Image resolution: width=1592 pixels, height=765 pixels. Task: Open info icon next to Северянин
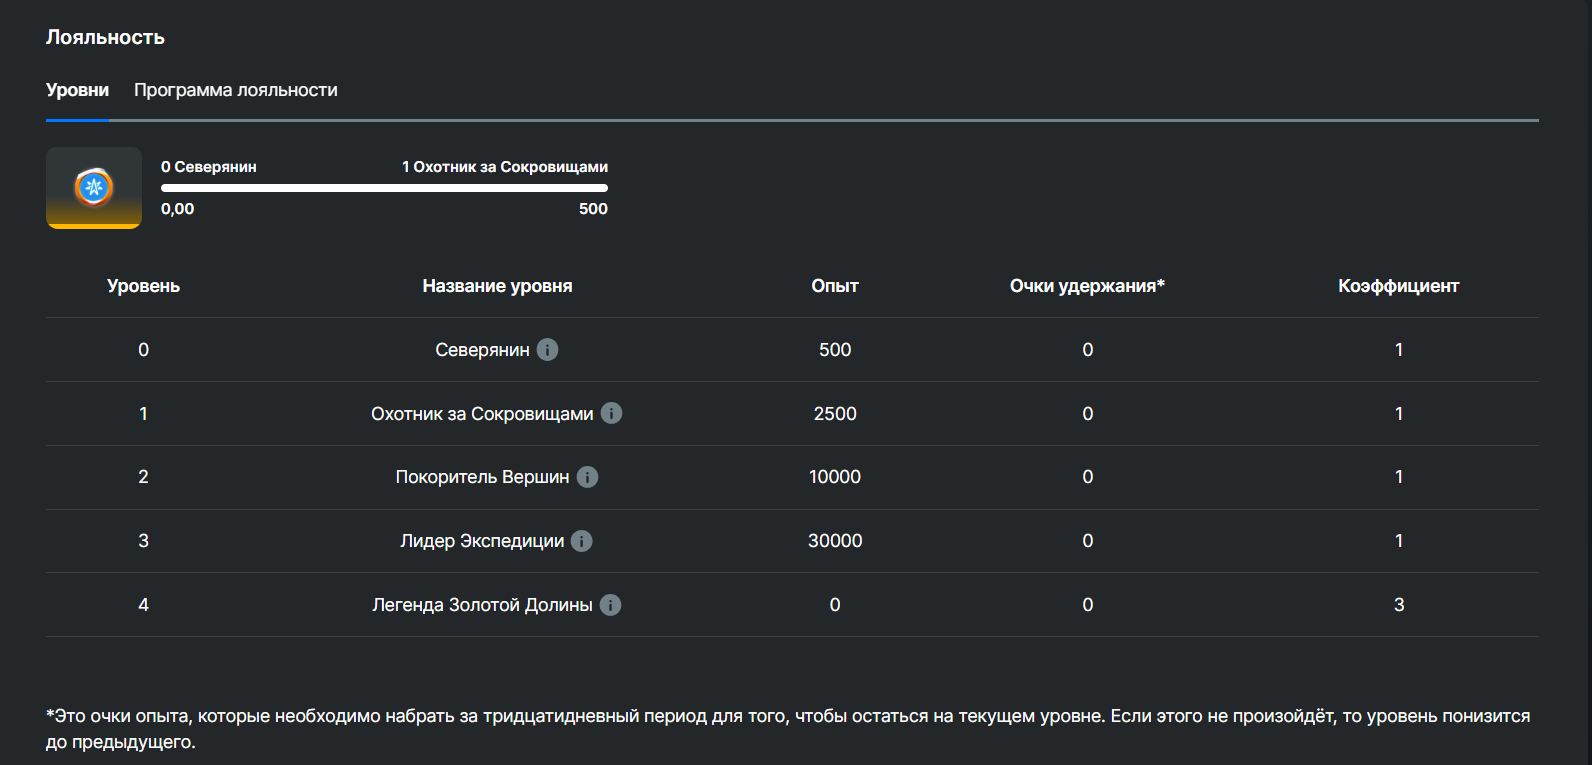547,349
